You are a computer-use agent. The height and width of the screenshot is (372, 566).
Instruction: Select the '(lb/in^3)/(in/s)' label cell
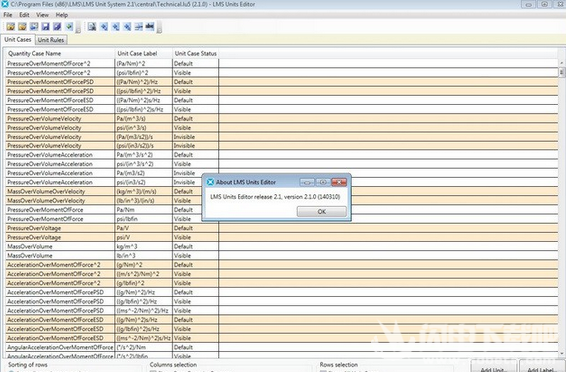144,201
